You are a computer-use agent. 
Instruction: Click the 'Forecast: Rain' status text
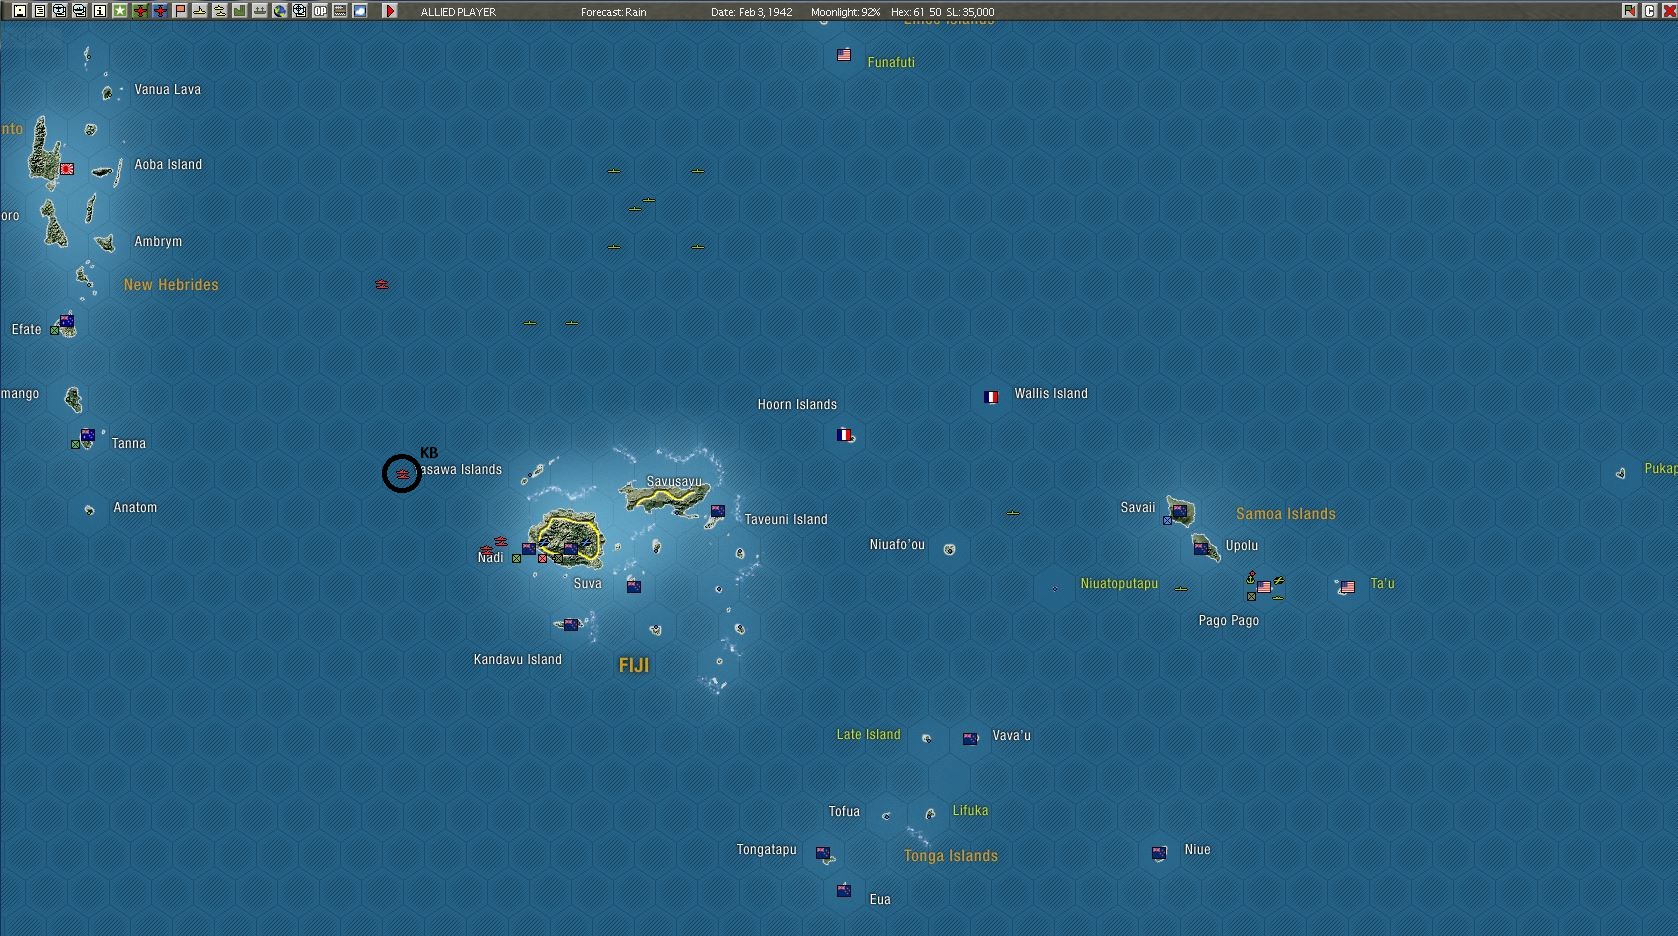tap(614, 12)
